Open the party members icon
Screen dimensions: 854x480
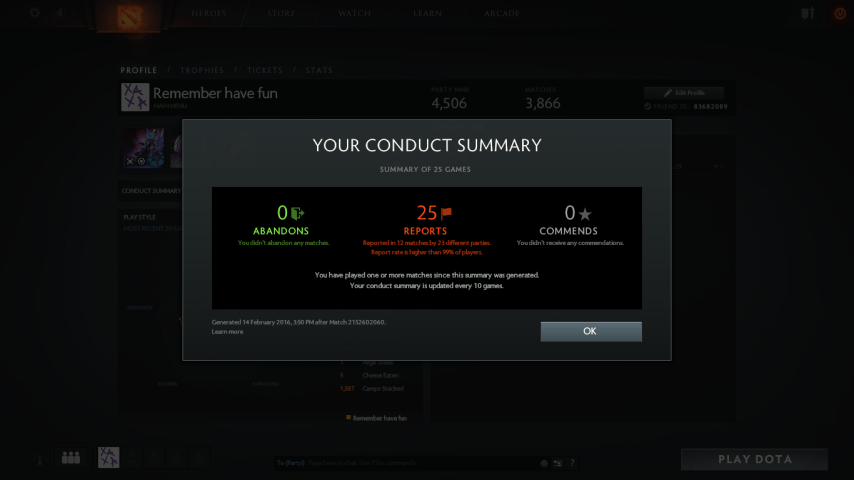[71, 458]
